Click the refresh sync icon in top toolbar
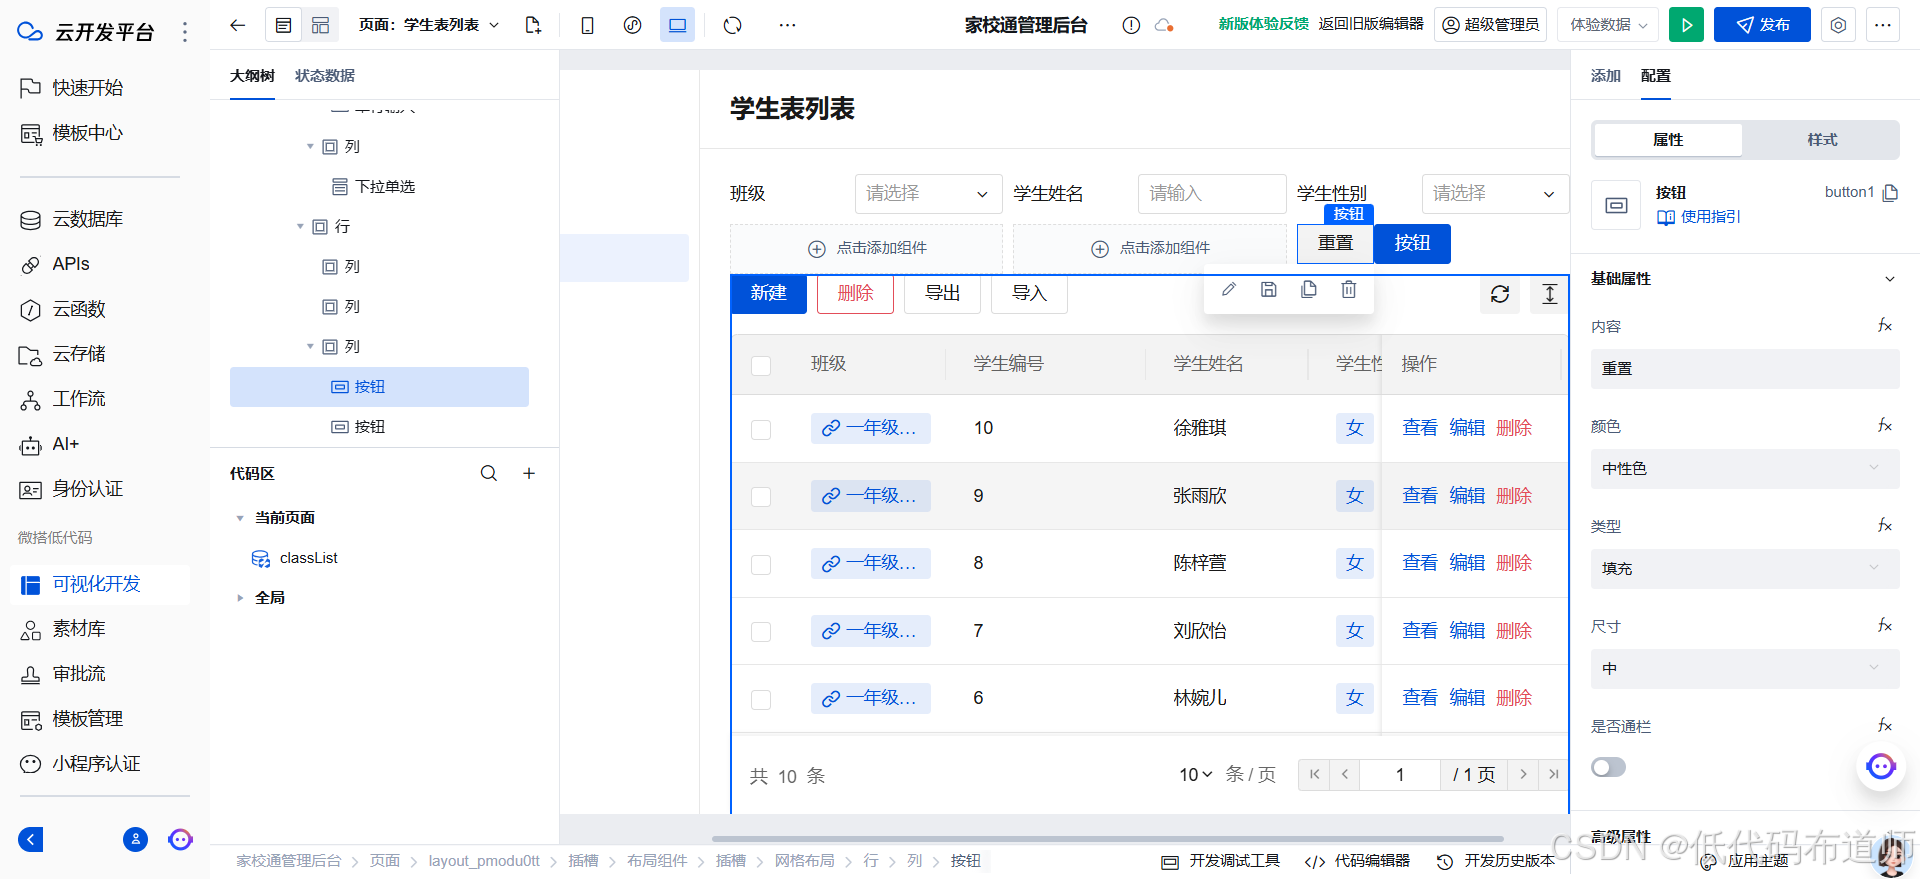Image resolution: width=1920 pixels, height=879 pixels. pos(733,25)
